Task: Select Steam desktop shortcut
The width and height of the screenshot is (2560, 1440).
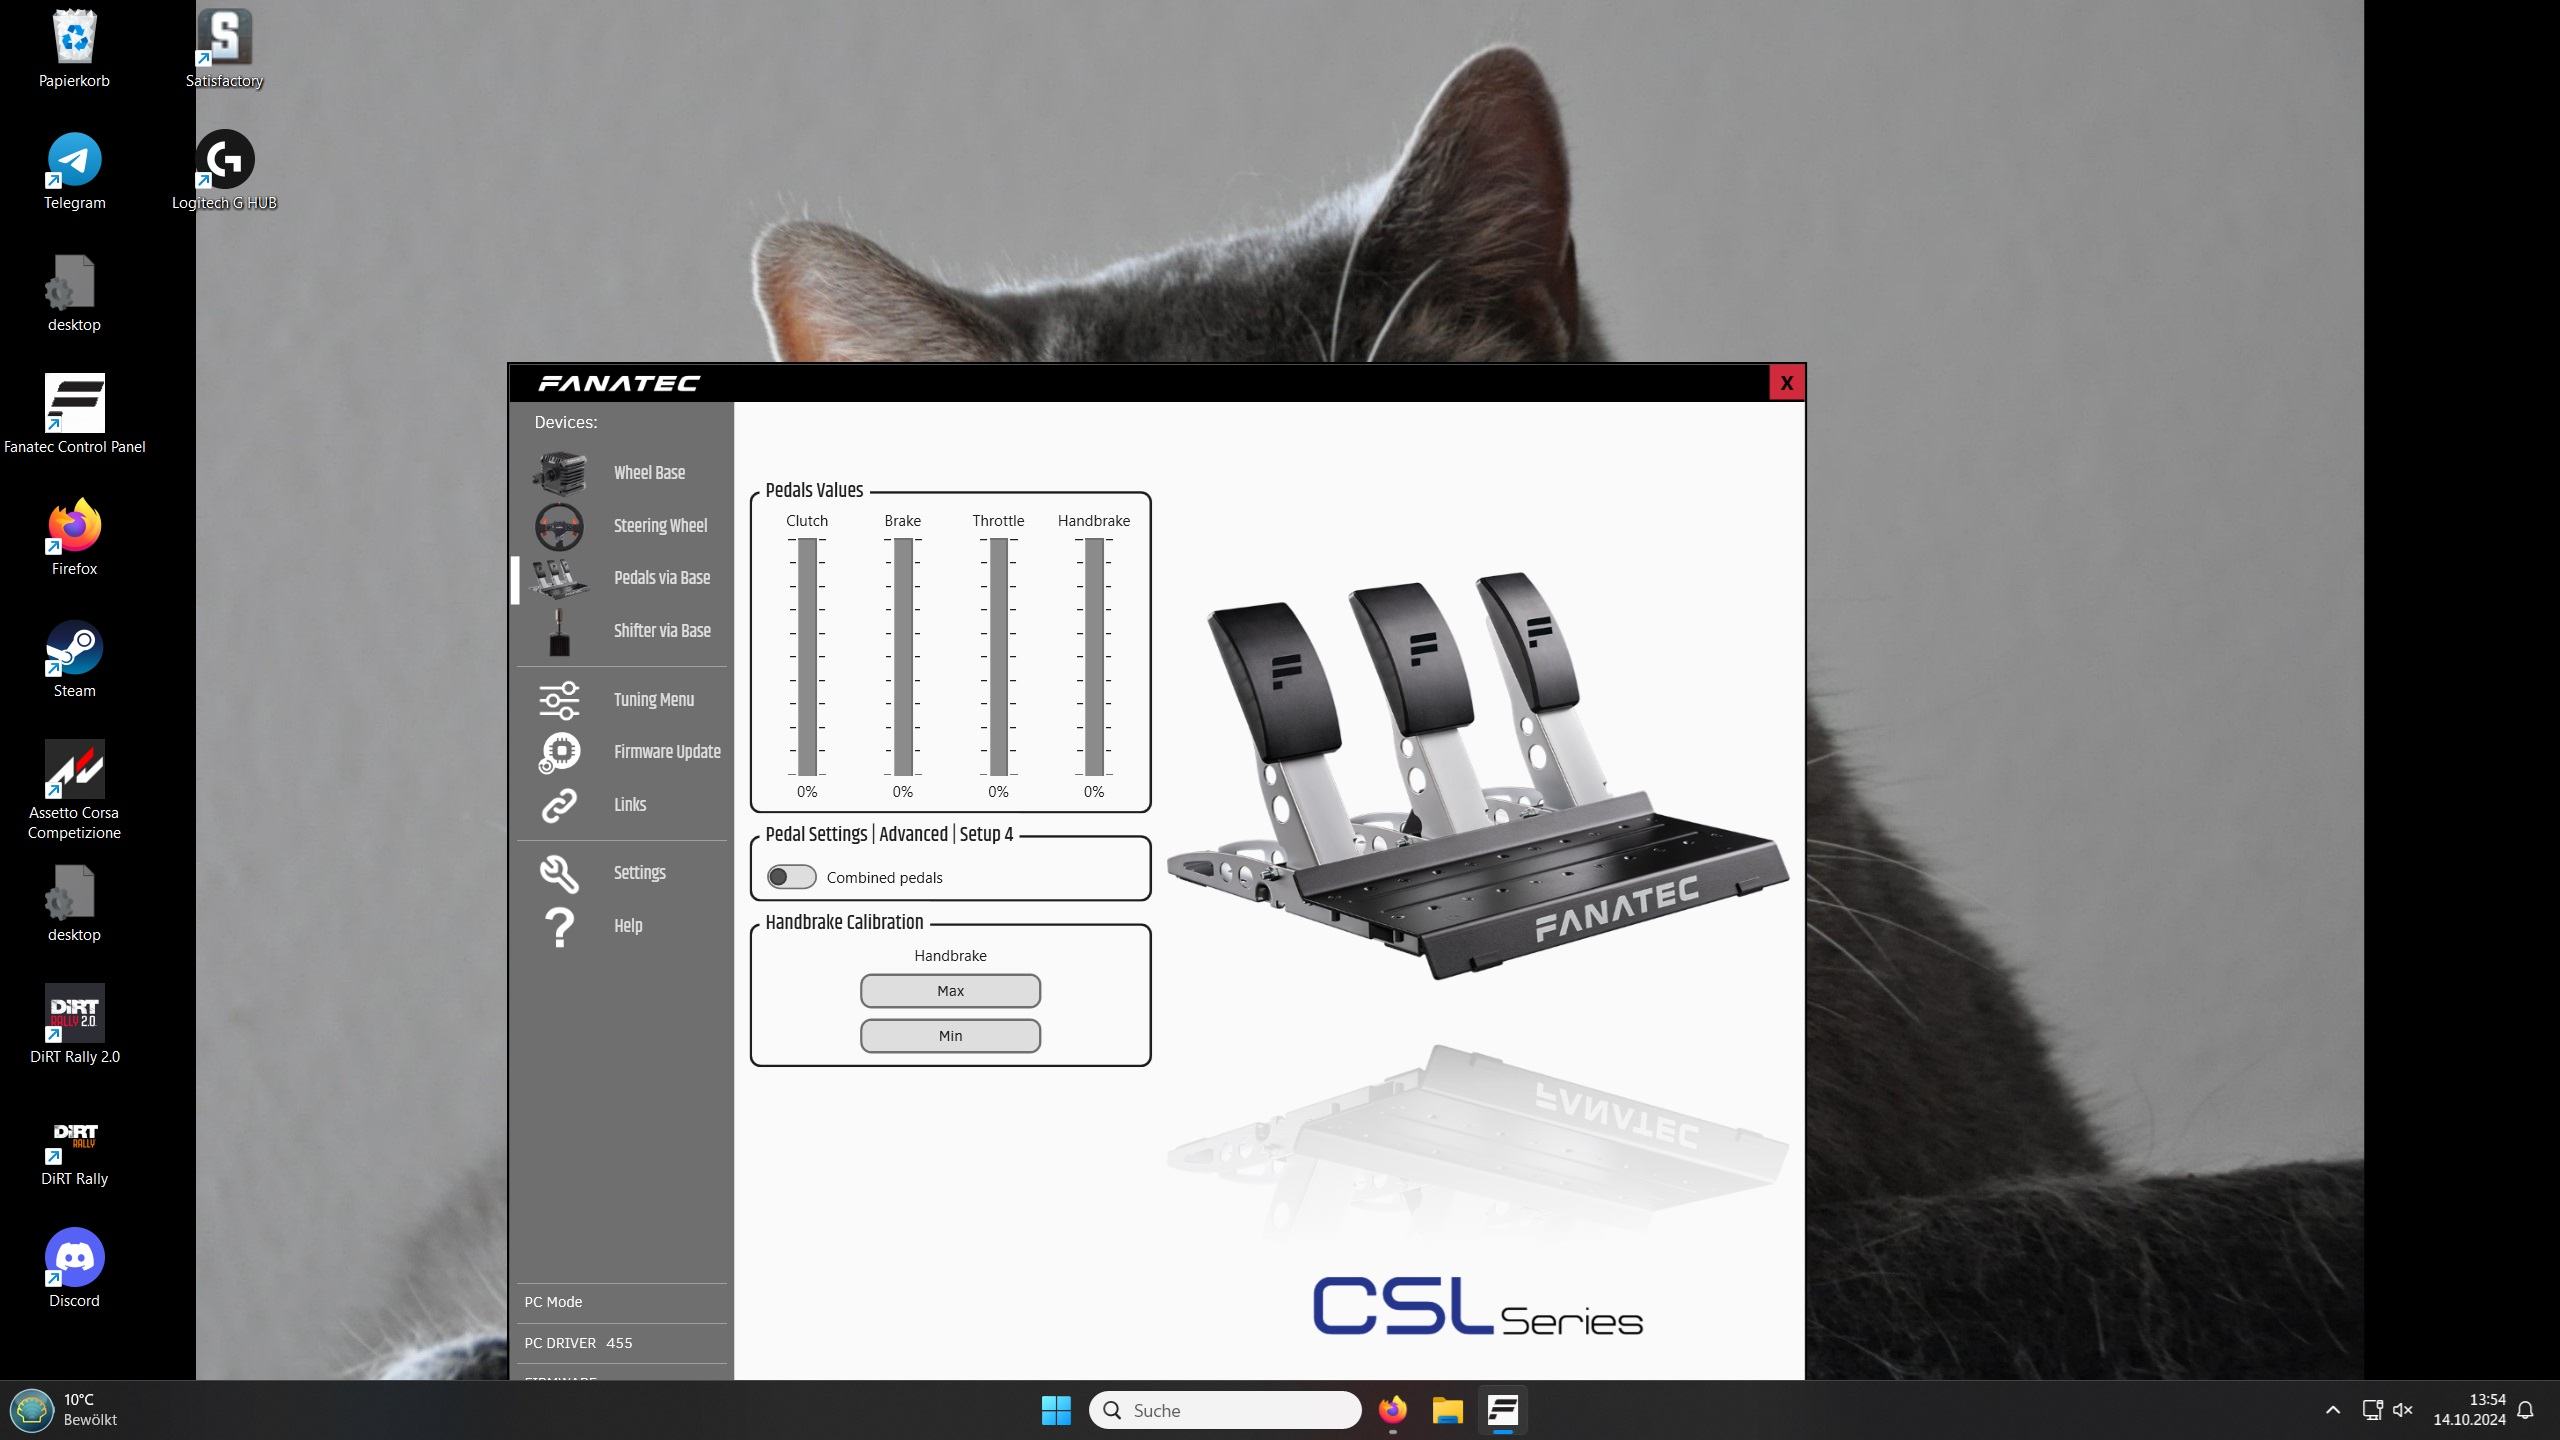Action: pyautogui.click(x=74, y=659)
